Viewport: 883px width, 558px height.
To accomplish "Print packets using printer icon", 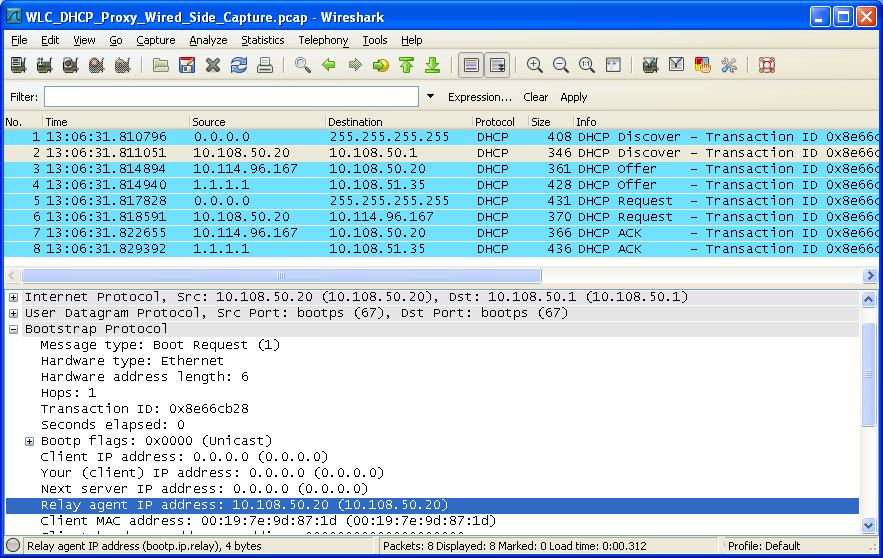I will [264, 66].
